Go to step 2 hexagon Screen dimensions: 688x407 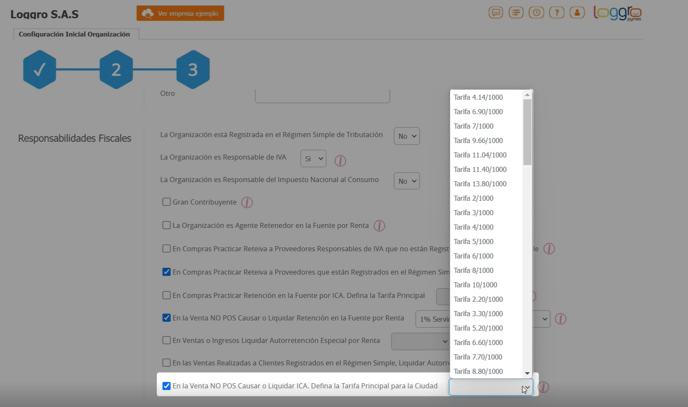pyautogui.click(x=116, y=70)
